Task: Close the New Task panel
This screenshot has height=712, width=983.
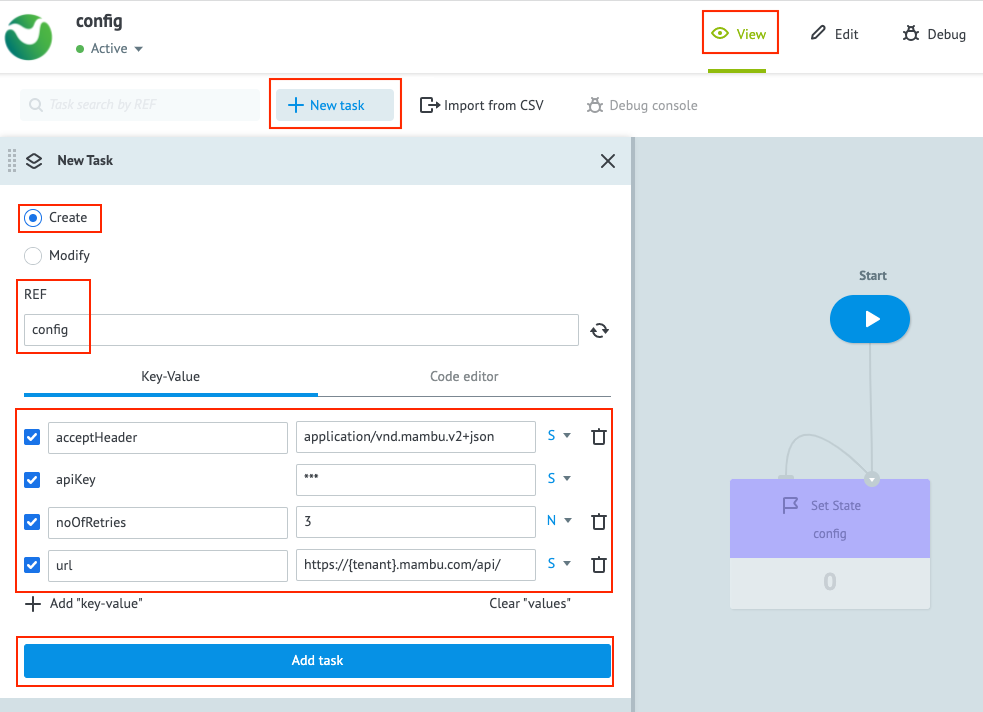Action: point(607,161)
